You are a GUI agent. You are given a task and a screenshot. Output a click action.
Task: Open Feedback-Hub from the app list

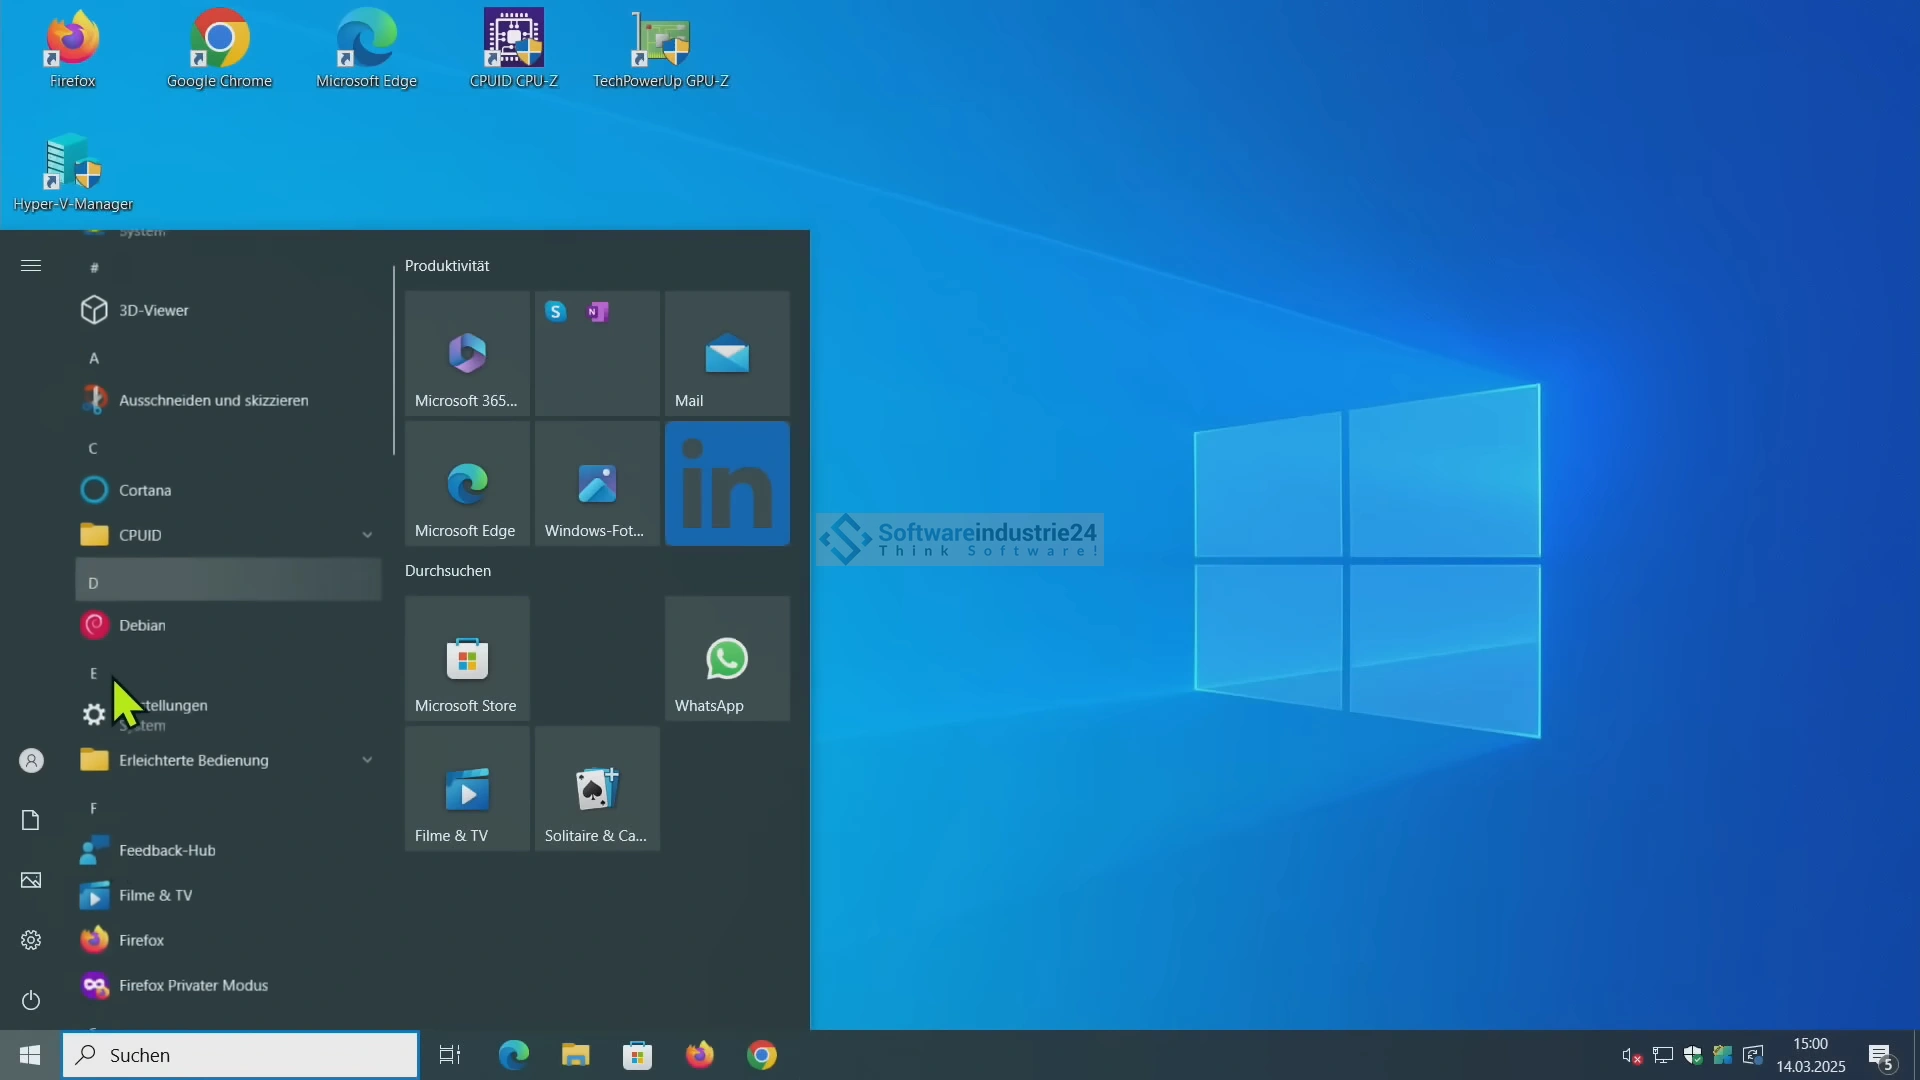[167, 850]
